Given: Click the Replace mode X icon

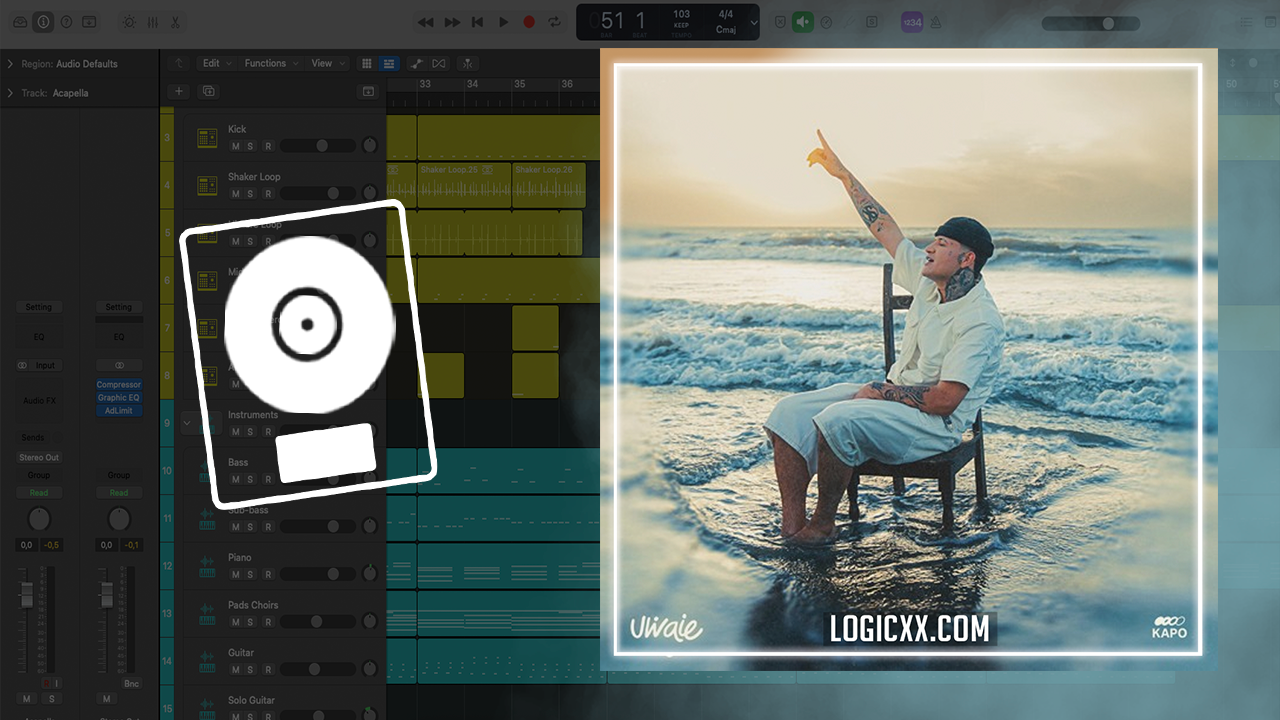Looking at the screenshot, I should tap(780, 22).
